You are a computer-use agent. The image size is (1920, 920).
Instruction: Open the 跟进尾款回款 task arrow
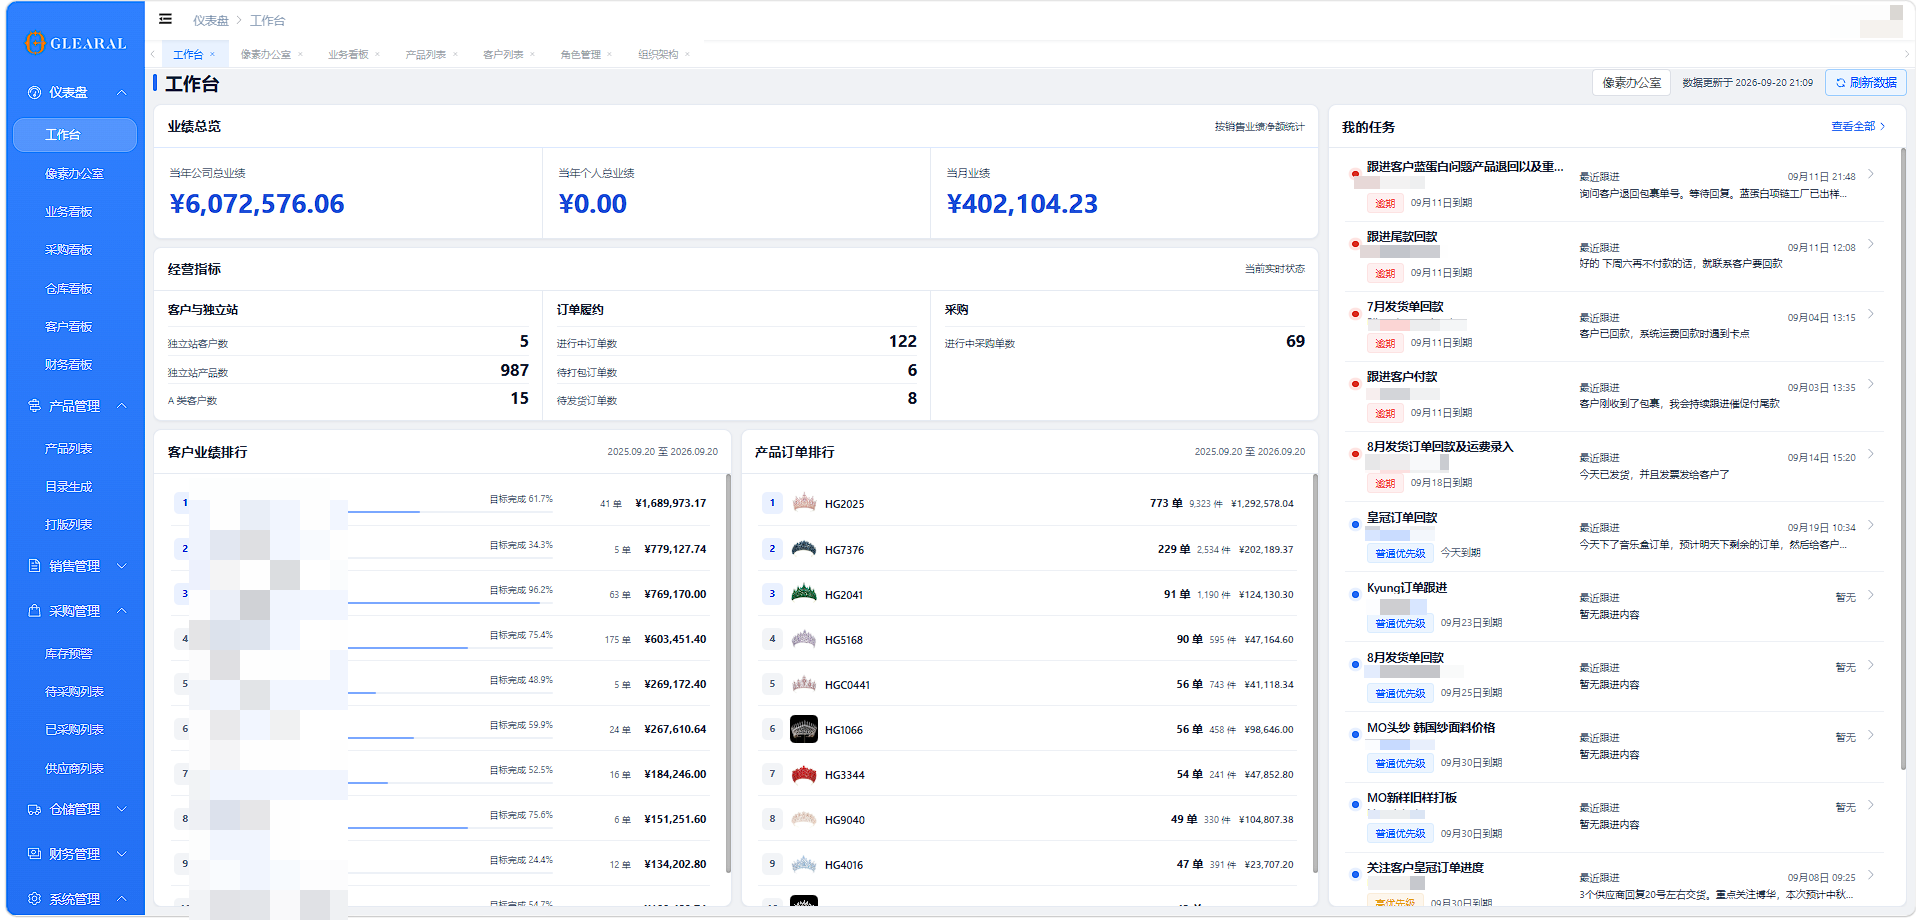pos(1871,245)
